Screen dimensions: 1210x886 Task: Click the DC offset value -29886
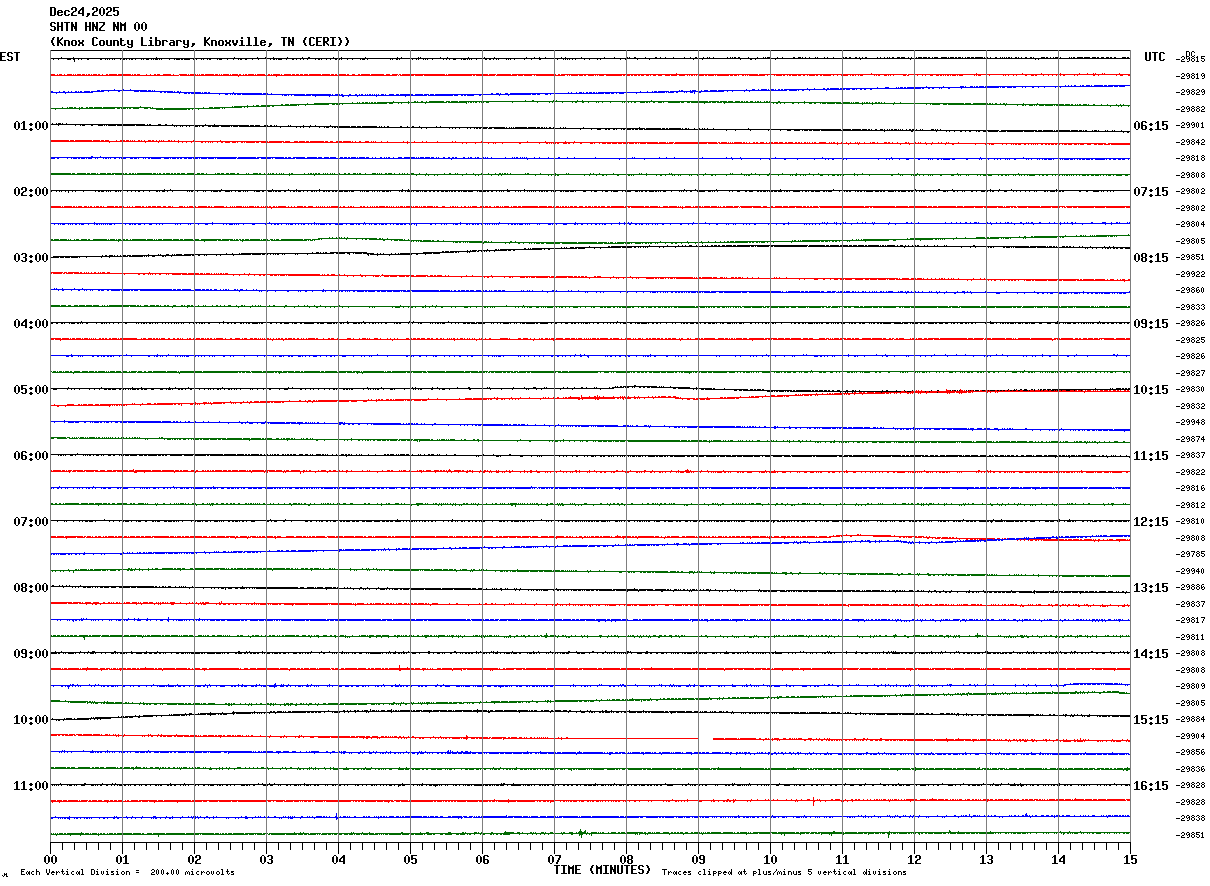click(1190, 588)
